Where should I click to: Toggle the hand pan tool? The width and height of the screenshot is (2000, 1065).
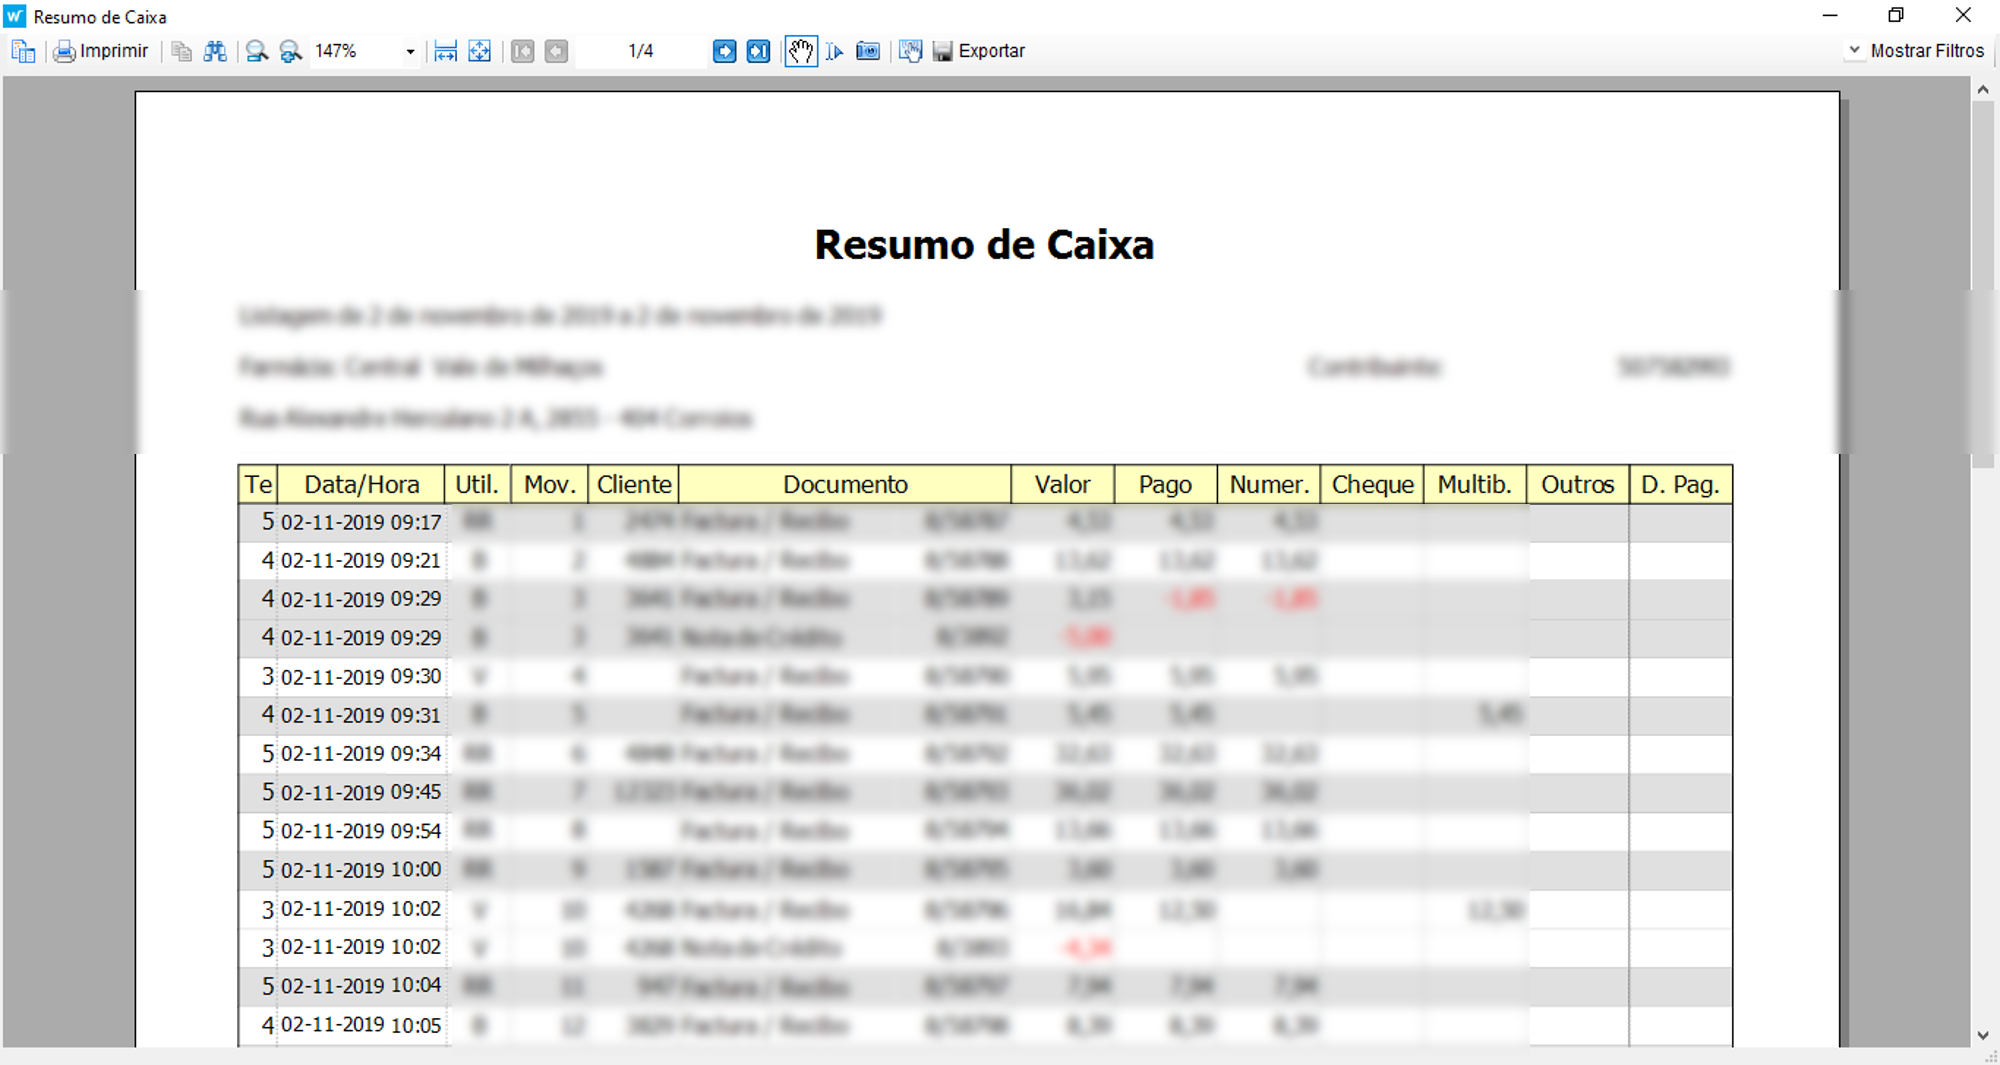click(800, 52)
